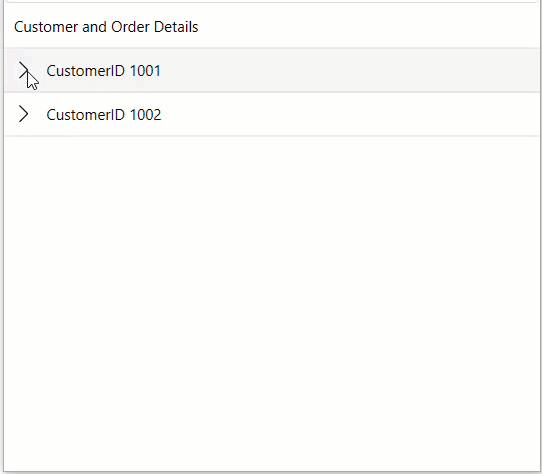Image resolution: width=542 pixels, height=474 pixels.
Task: Show order details for customer 1002
Action: [24, 114]
